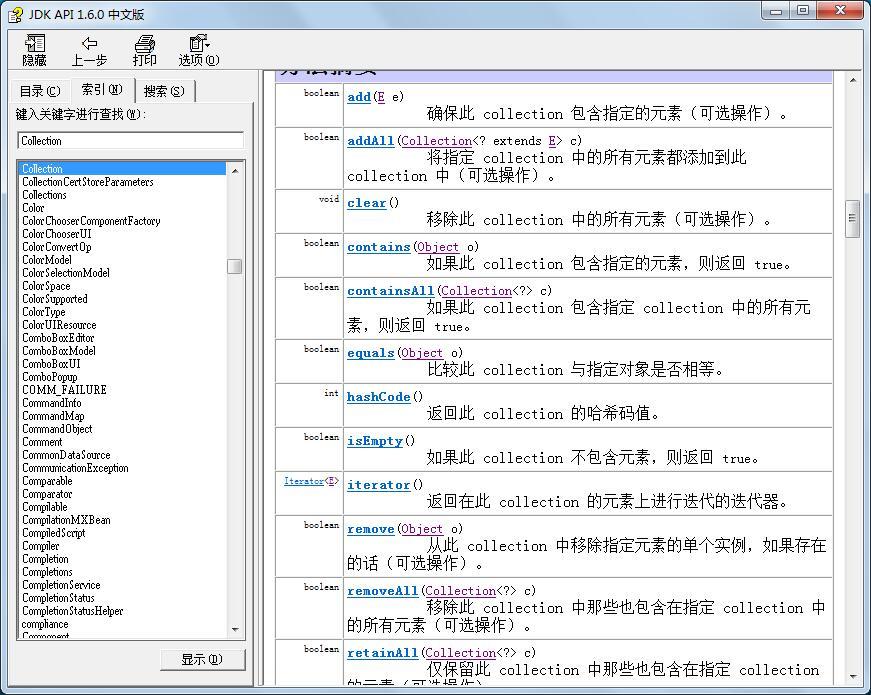Viewport: 871px width, 695px height.
Task: Select ComboBoxModel in the index list
Action: 59,351
